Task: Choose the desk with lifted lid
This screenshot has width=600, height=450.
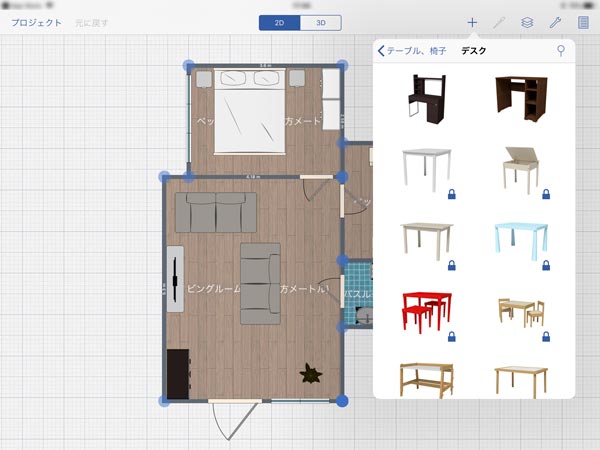Action: [x=522, y=165]
